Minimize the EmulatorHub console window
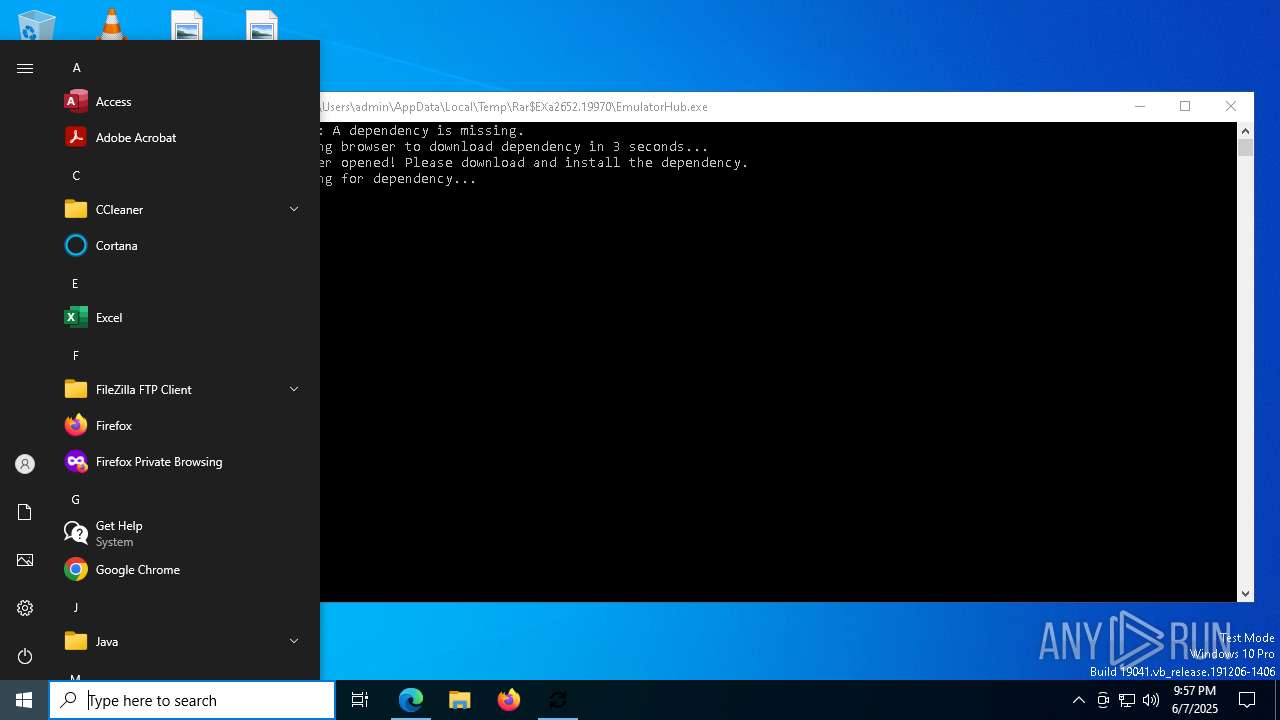 coord(1139,106)
